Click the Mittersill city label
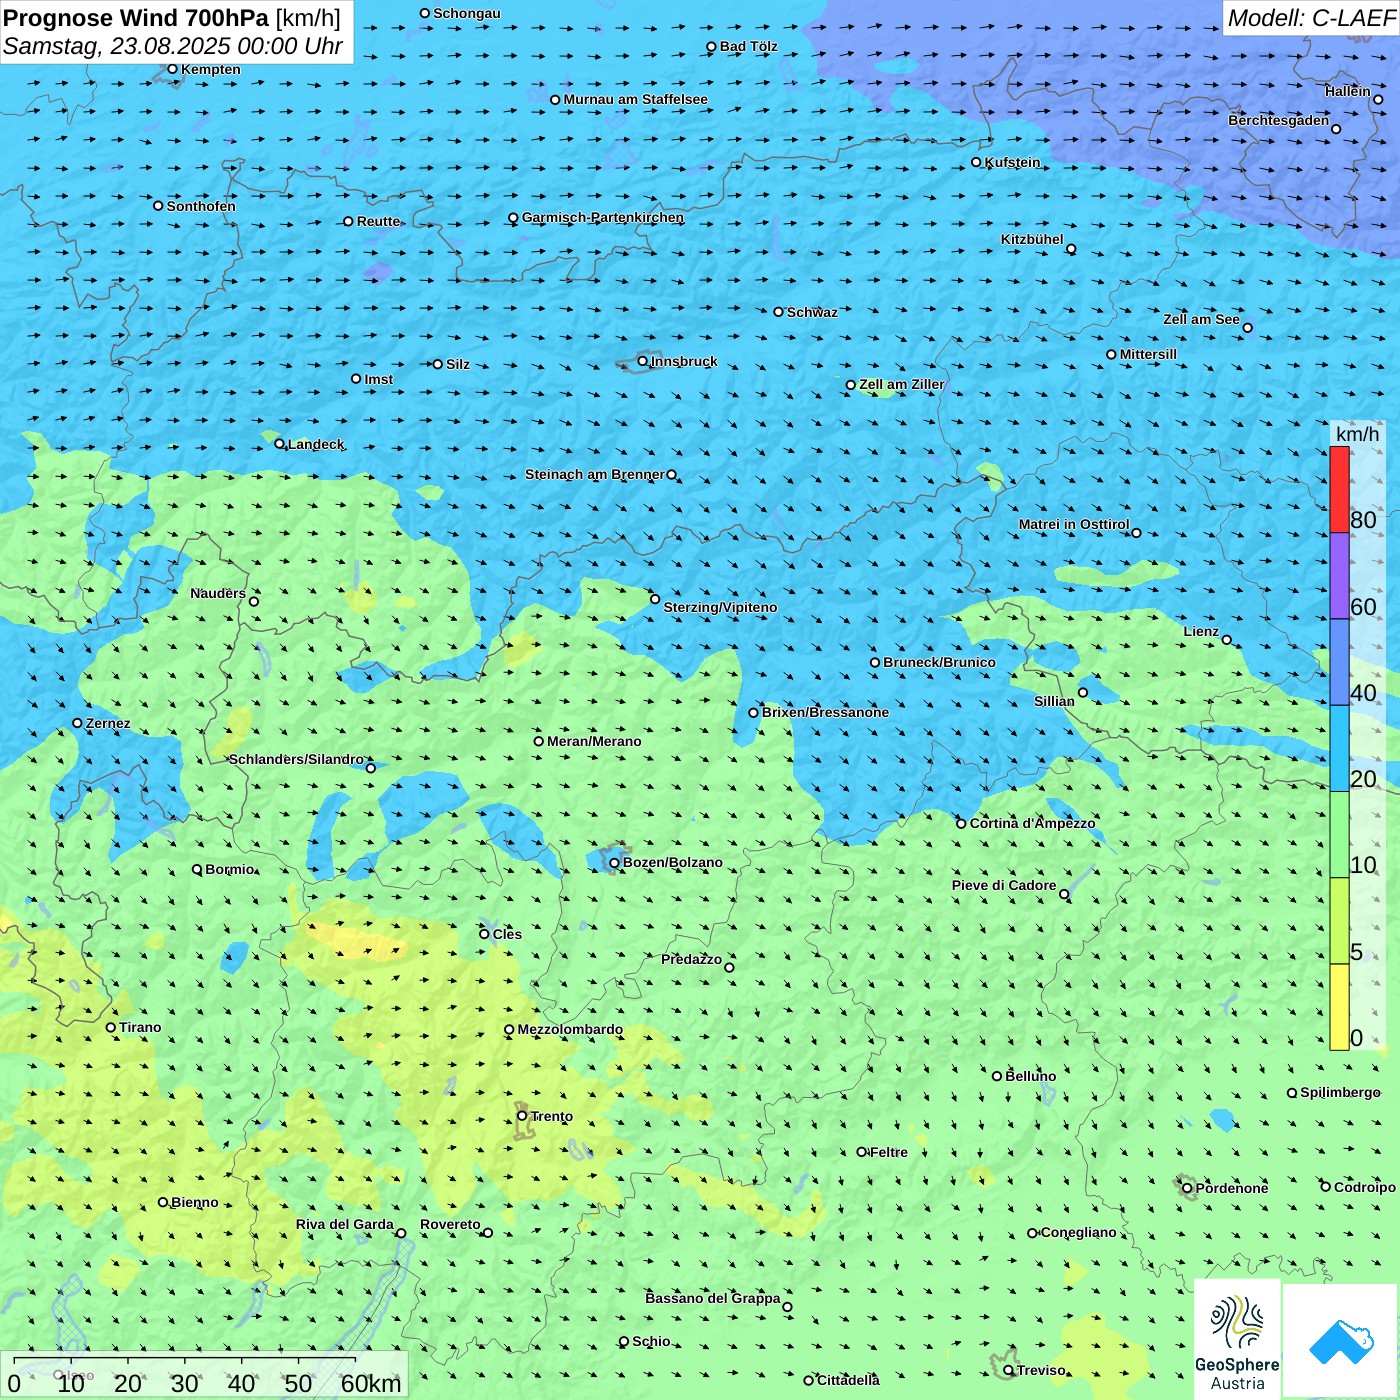The width and height of the screenshot is (1400, 1400). pyautogui.click(x=1148, y=354)
